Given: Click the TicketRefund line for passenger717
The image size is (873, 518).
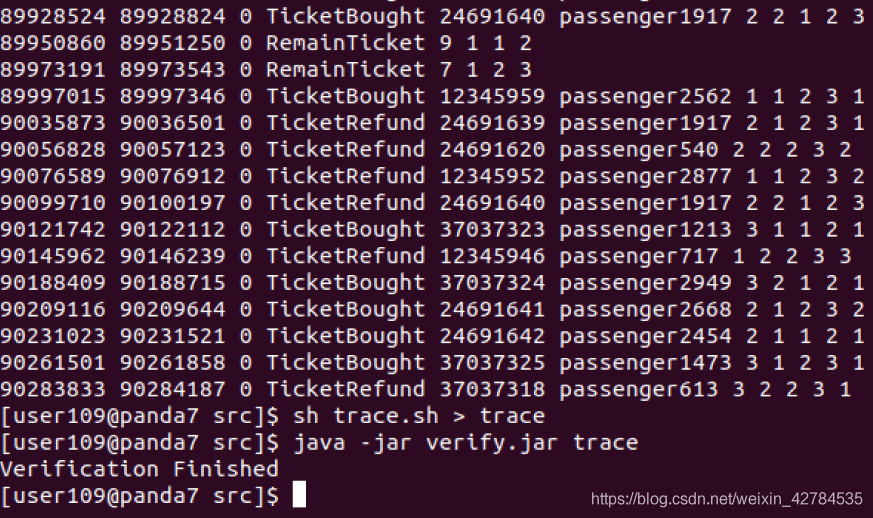Looking at the screenshot, I should (426, 256).
